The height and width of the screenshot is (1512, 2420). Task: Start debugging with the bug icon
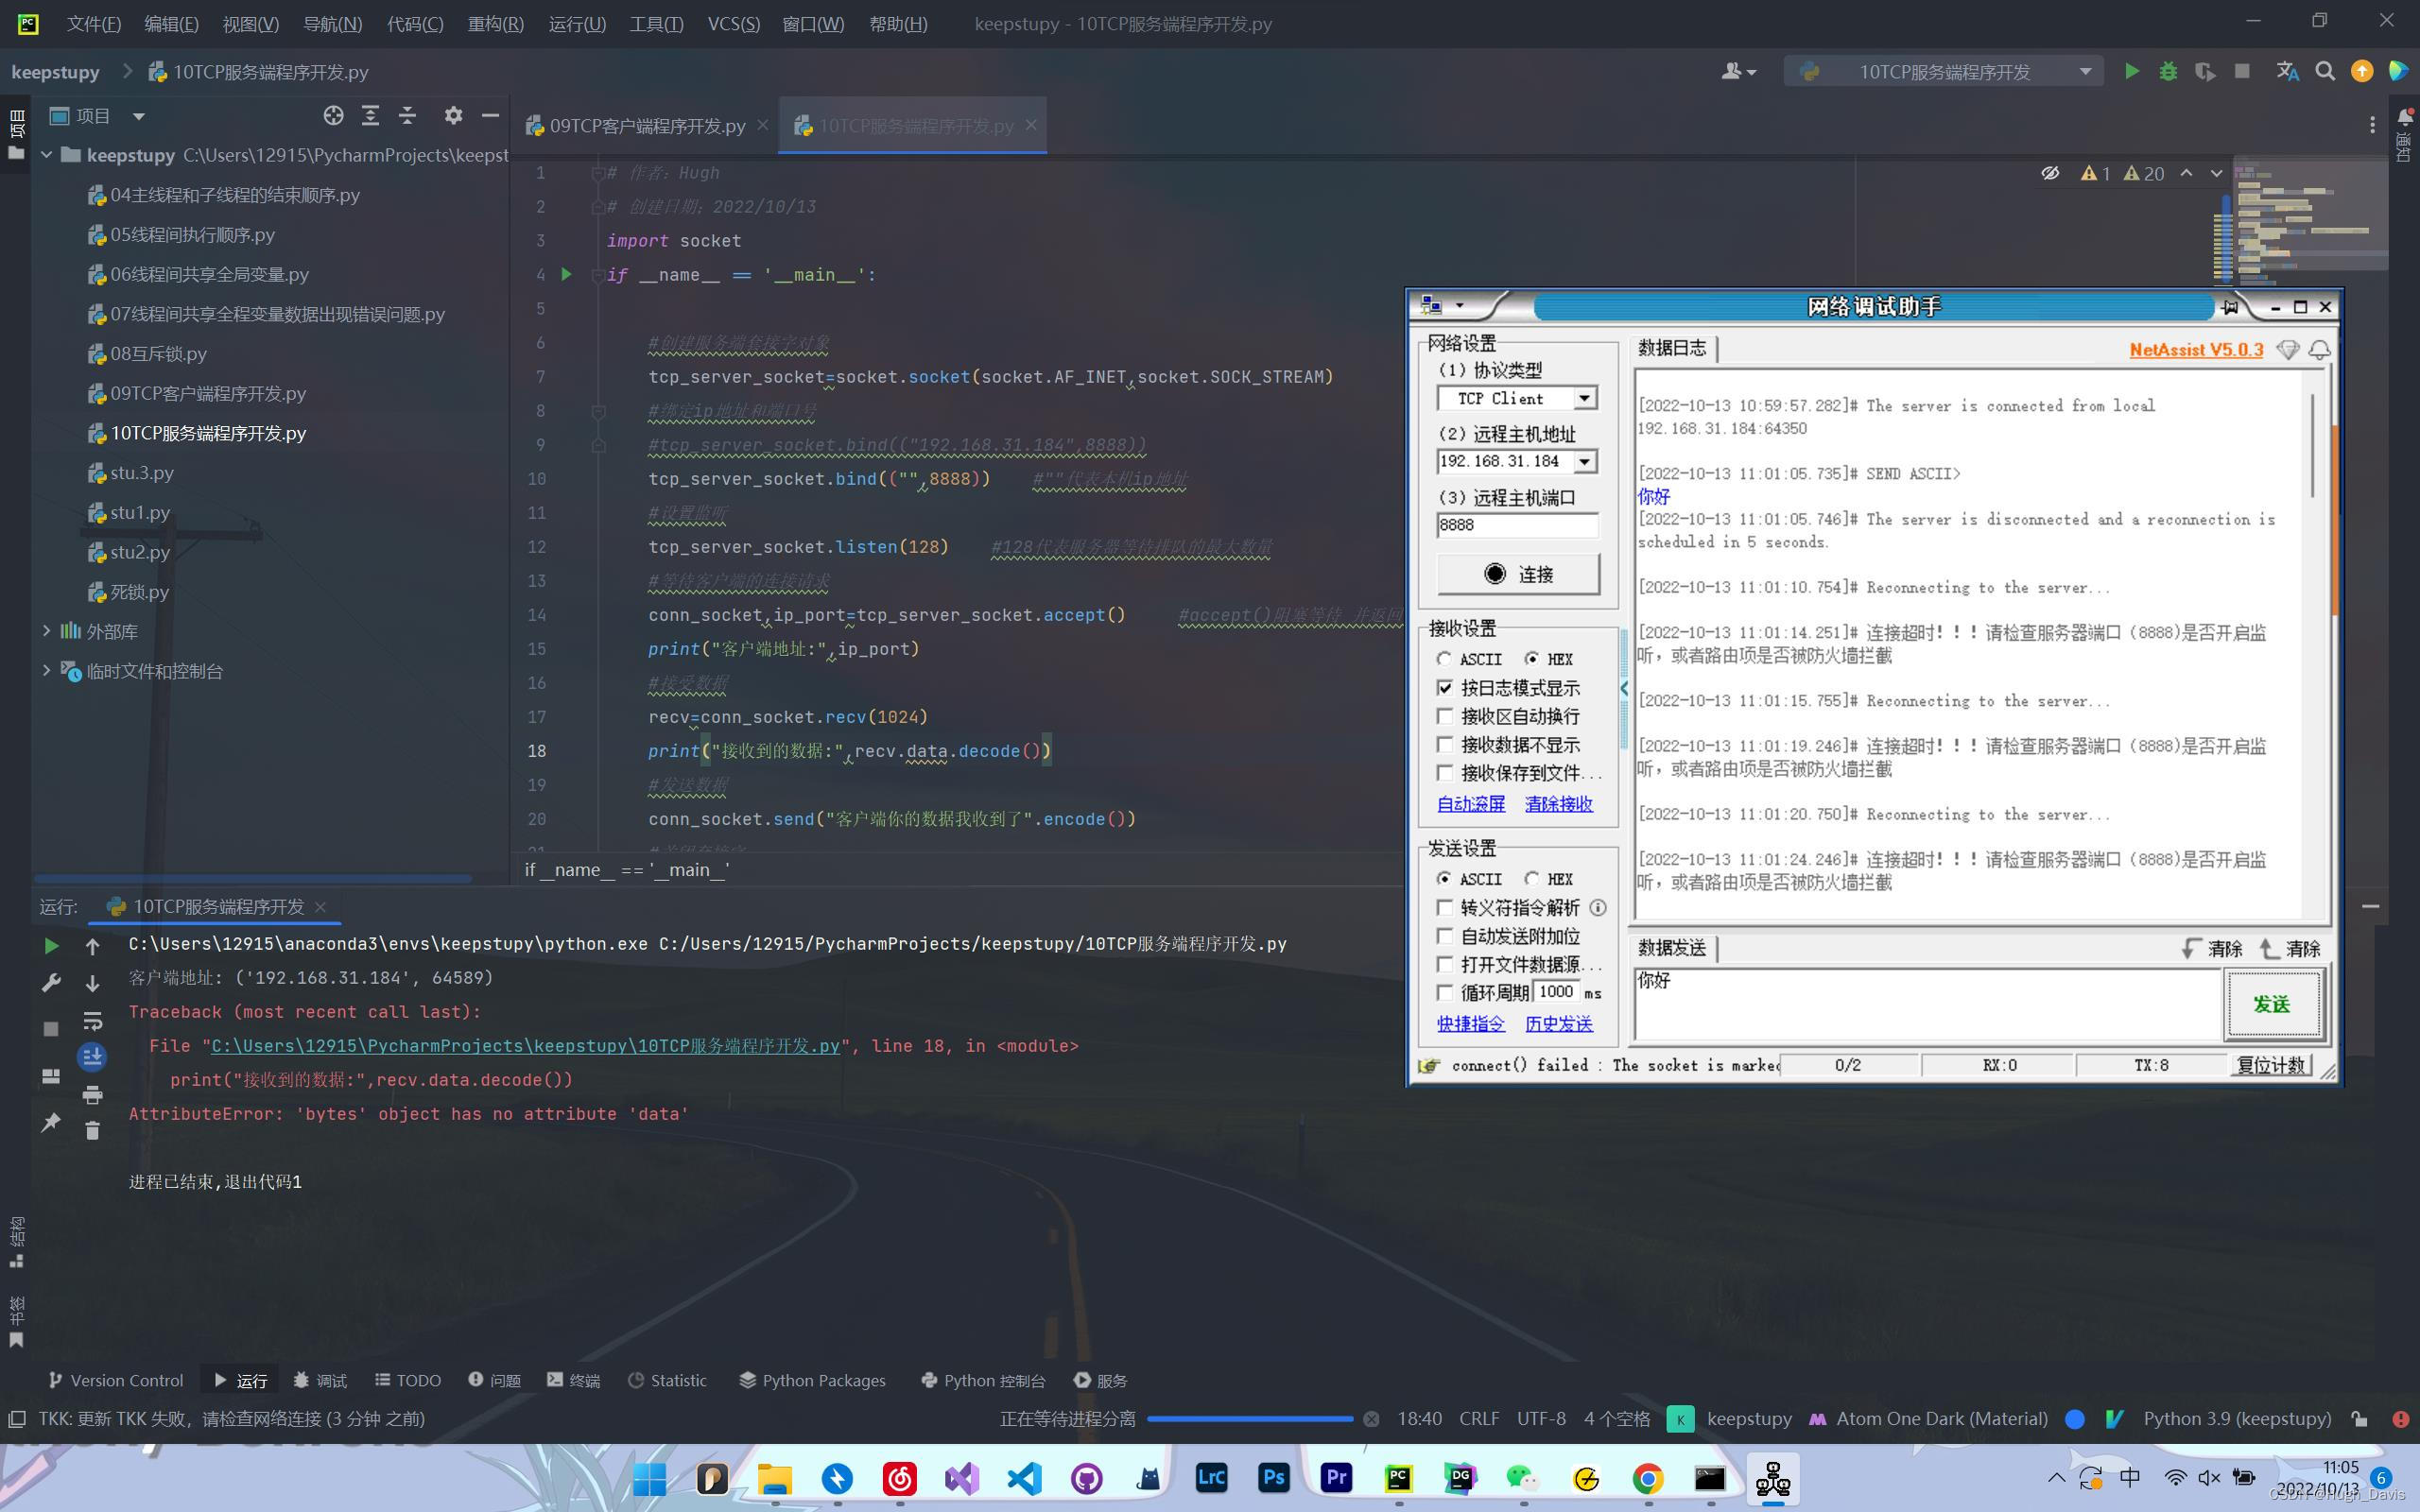tap(2167, 71)
